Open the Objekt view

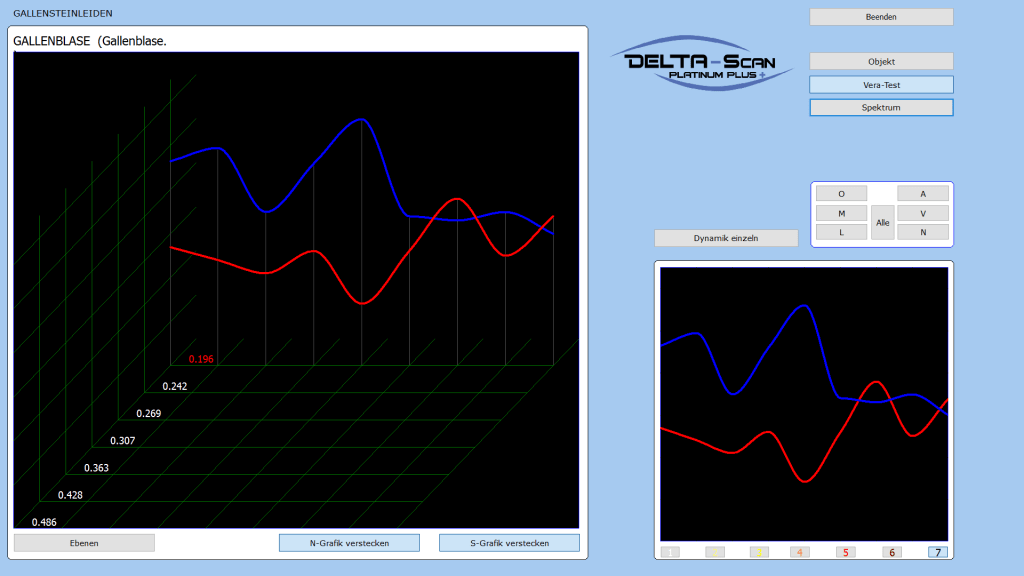pos(881,61)
